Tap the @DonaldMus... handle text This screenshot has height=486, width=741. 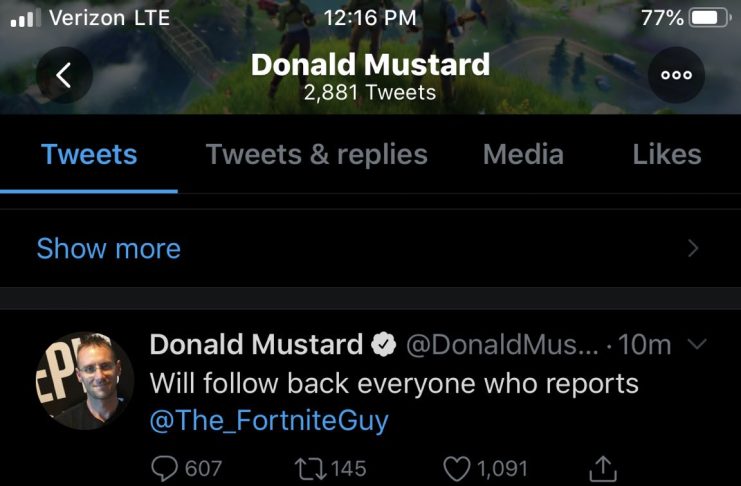pyautogui.click(x=502, y=345)
